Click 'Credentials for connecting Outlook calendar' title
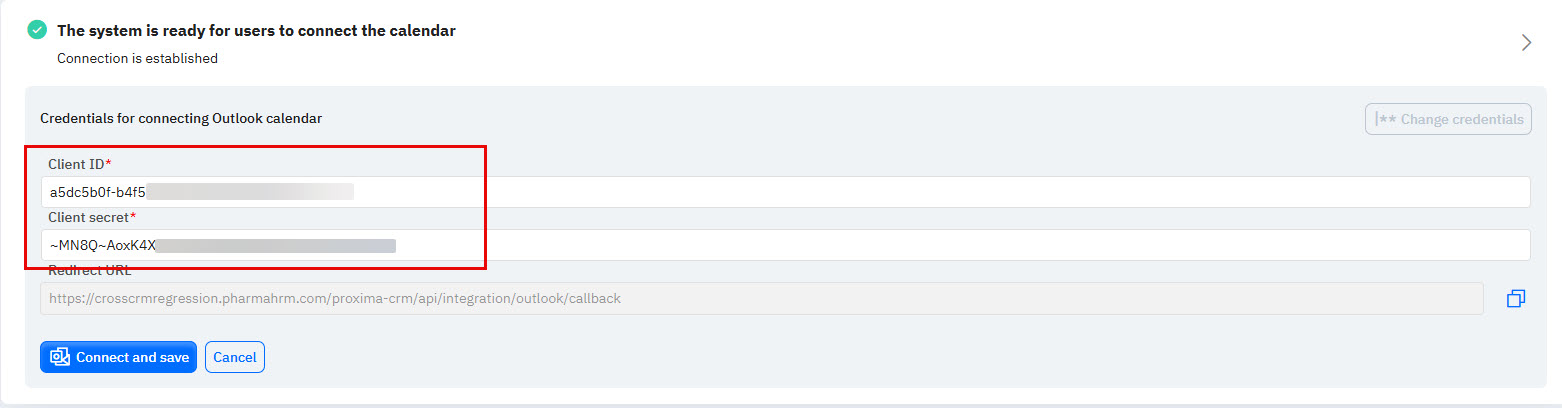 [181, 118]
